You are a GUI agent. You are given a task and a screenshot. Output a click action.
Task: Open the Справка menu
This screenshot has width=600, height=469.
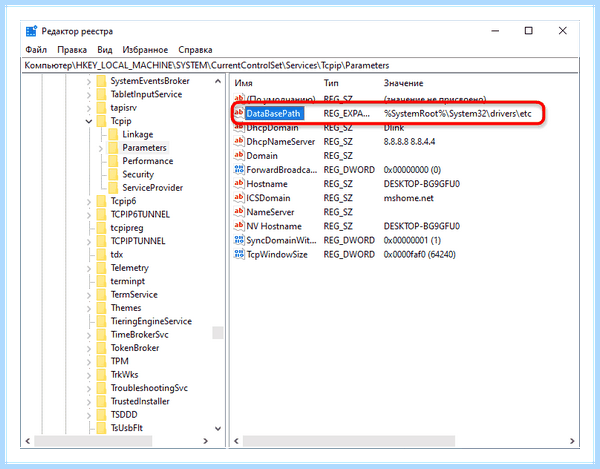195,50
